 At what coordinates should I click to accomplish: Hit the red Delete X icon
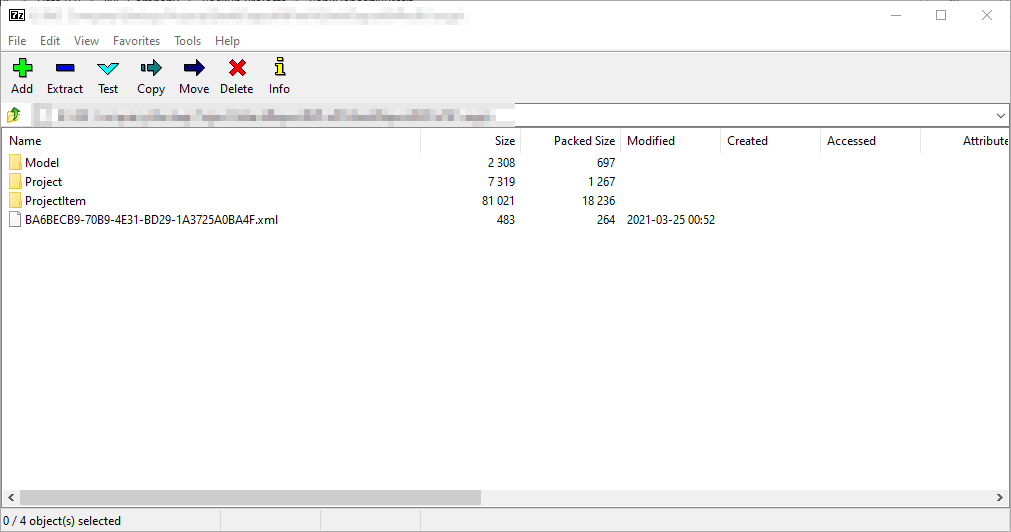coord(237,69)
